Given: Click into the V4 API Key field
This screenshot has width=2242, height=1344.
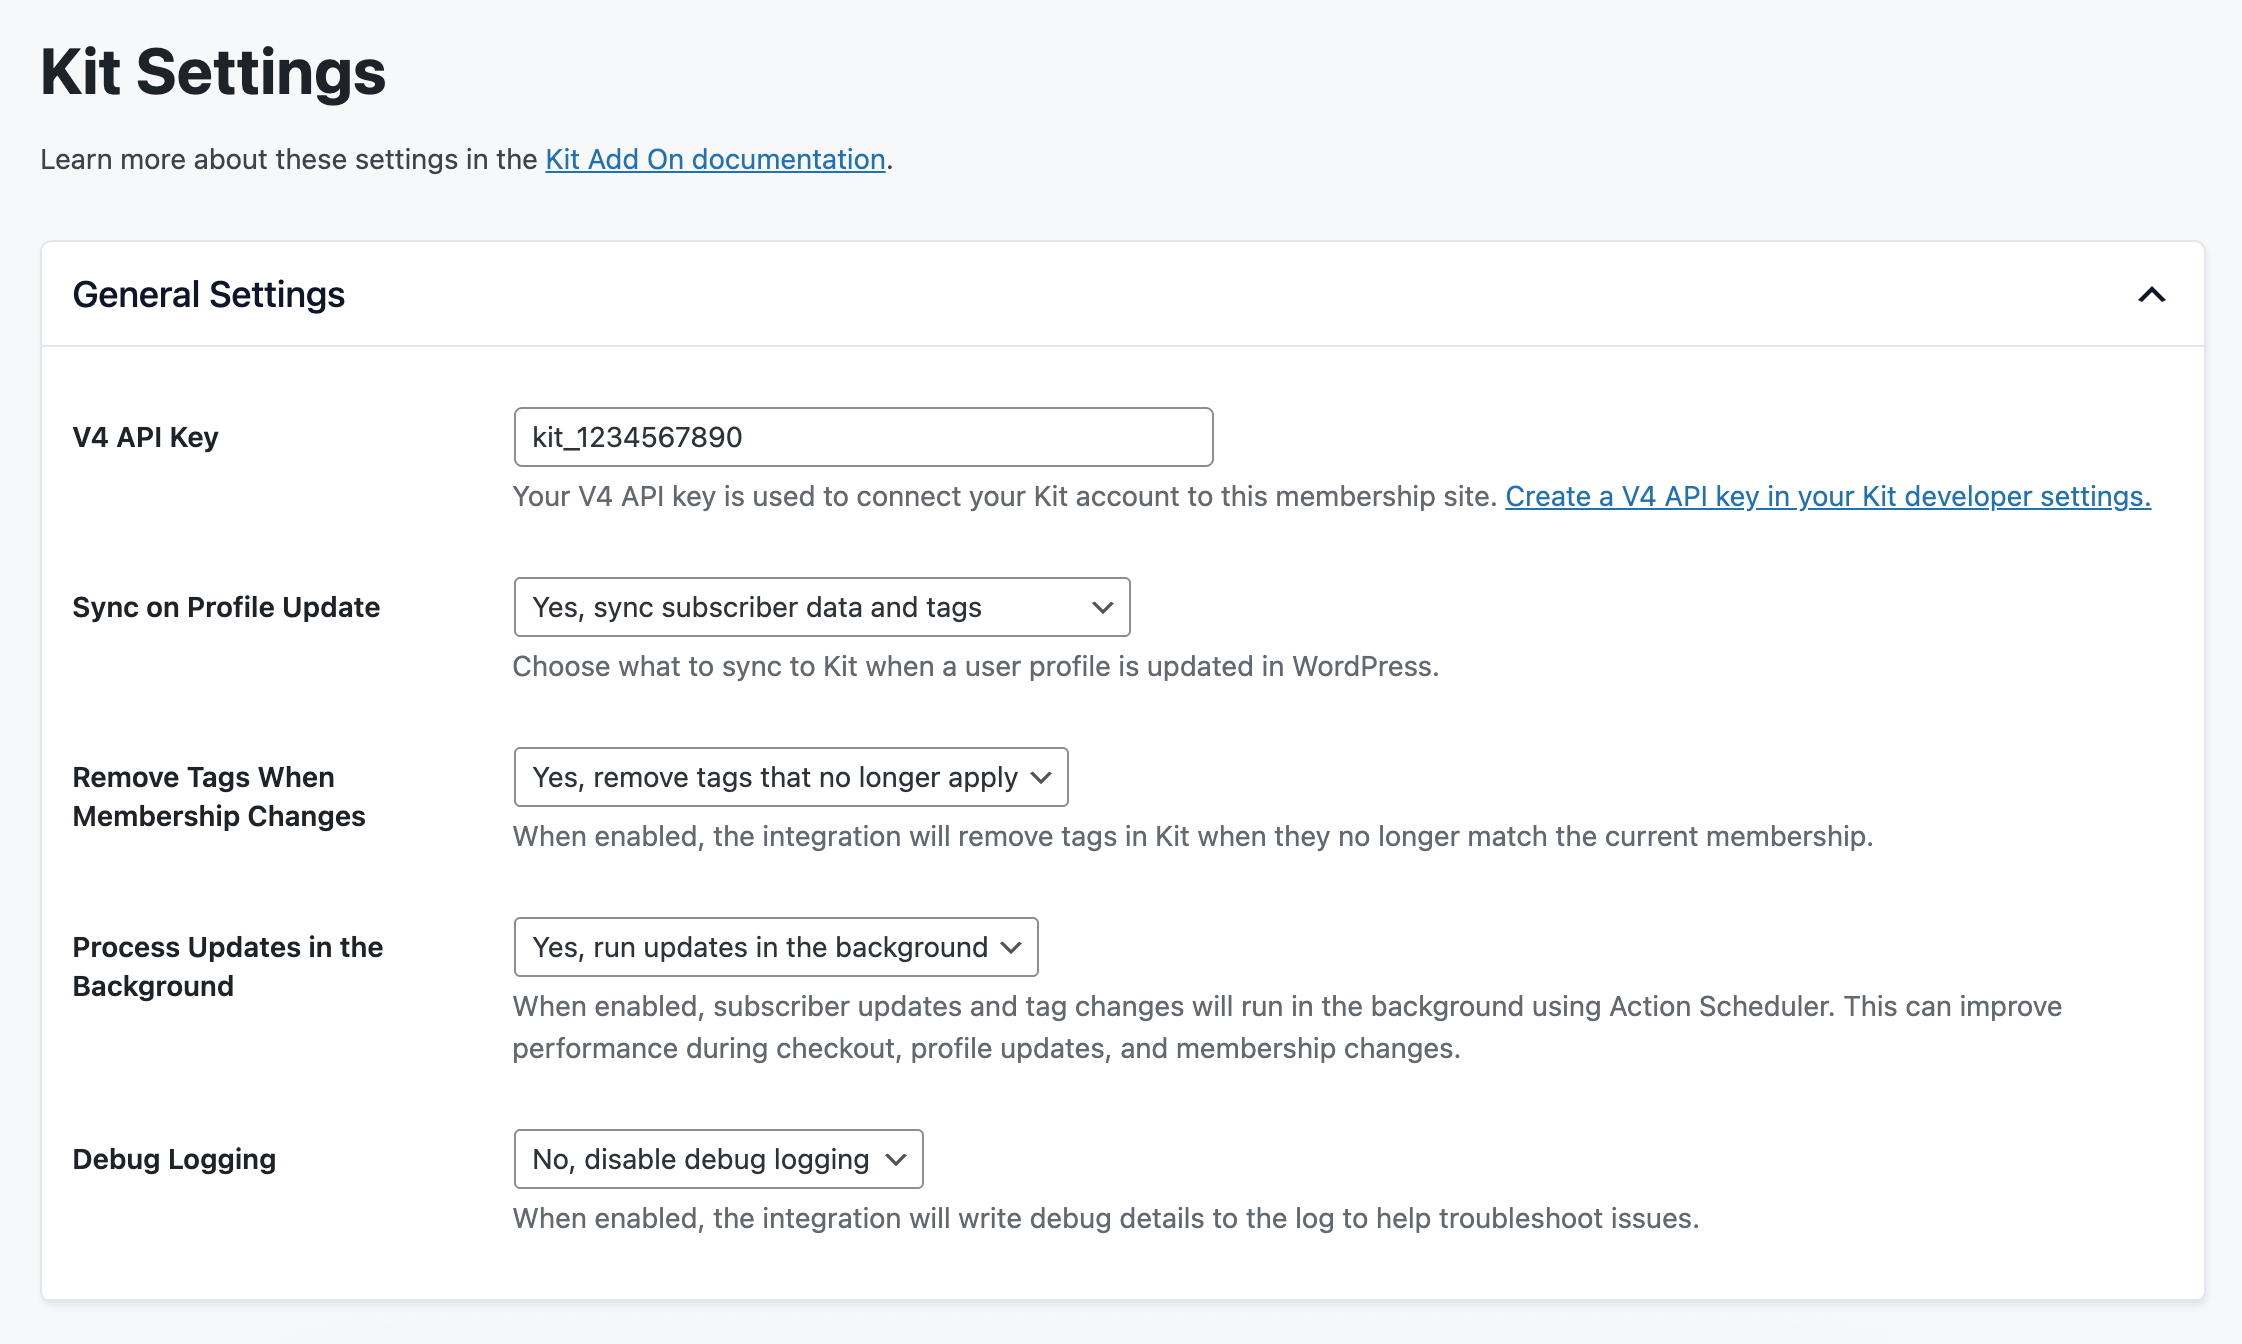Looking at the screenshot, I should point(862,437).
